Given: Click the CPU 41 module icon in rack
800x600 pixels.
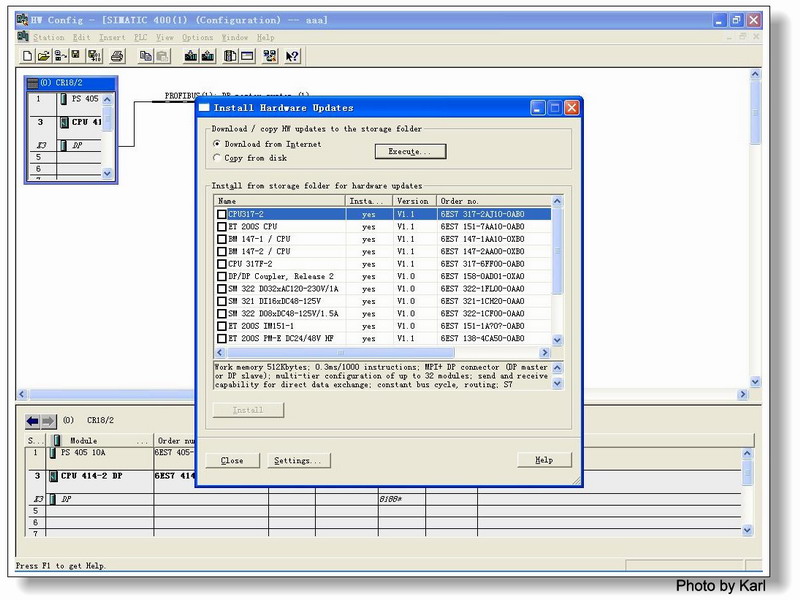Looking at the screenshot, I should tap(64, 122).
